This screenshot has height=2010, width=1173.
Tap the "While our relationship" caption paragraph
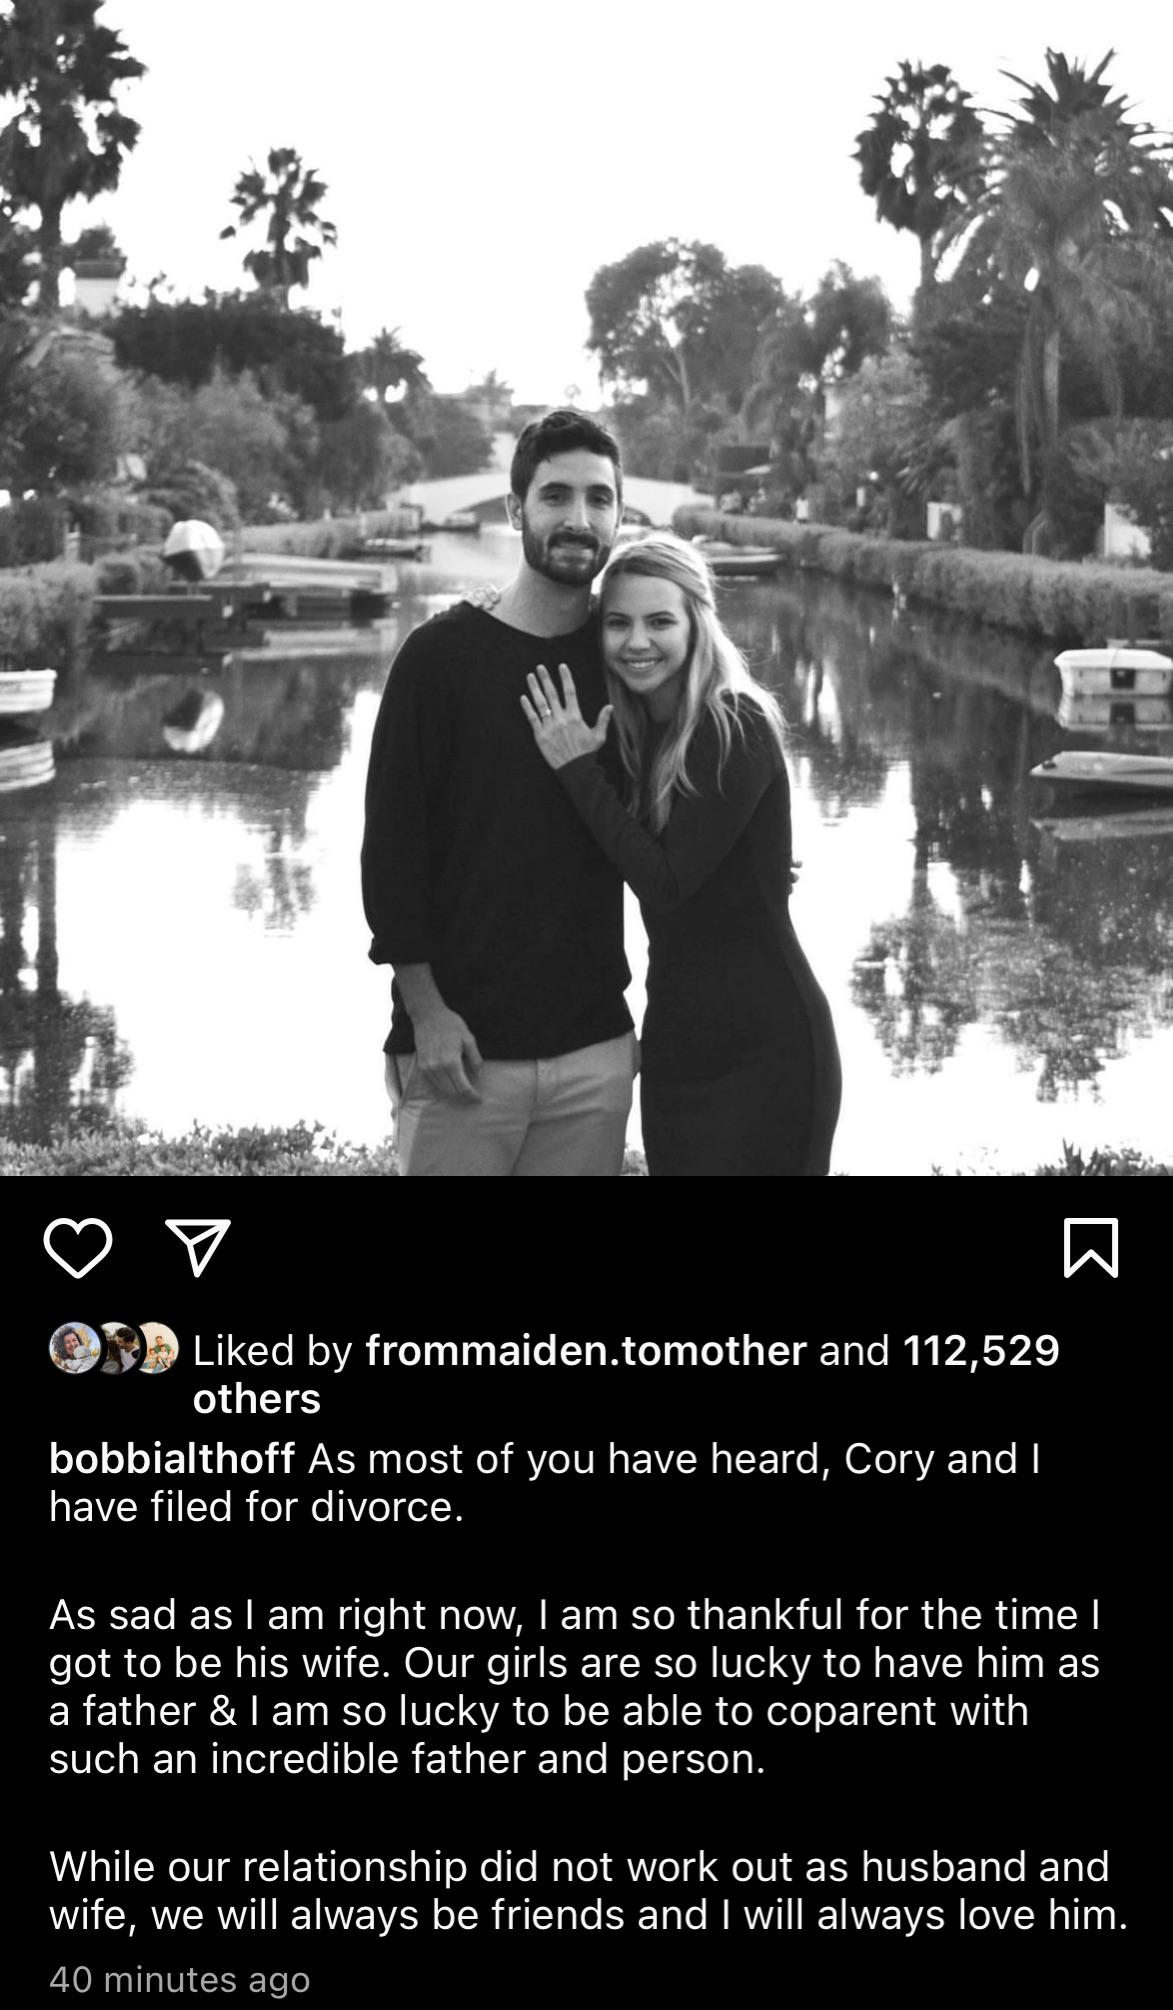588,1890
